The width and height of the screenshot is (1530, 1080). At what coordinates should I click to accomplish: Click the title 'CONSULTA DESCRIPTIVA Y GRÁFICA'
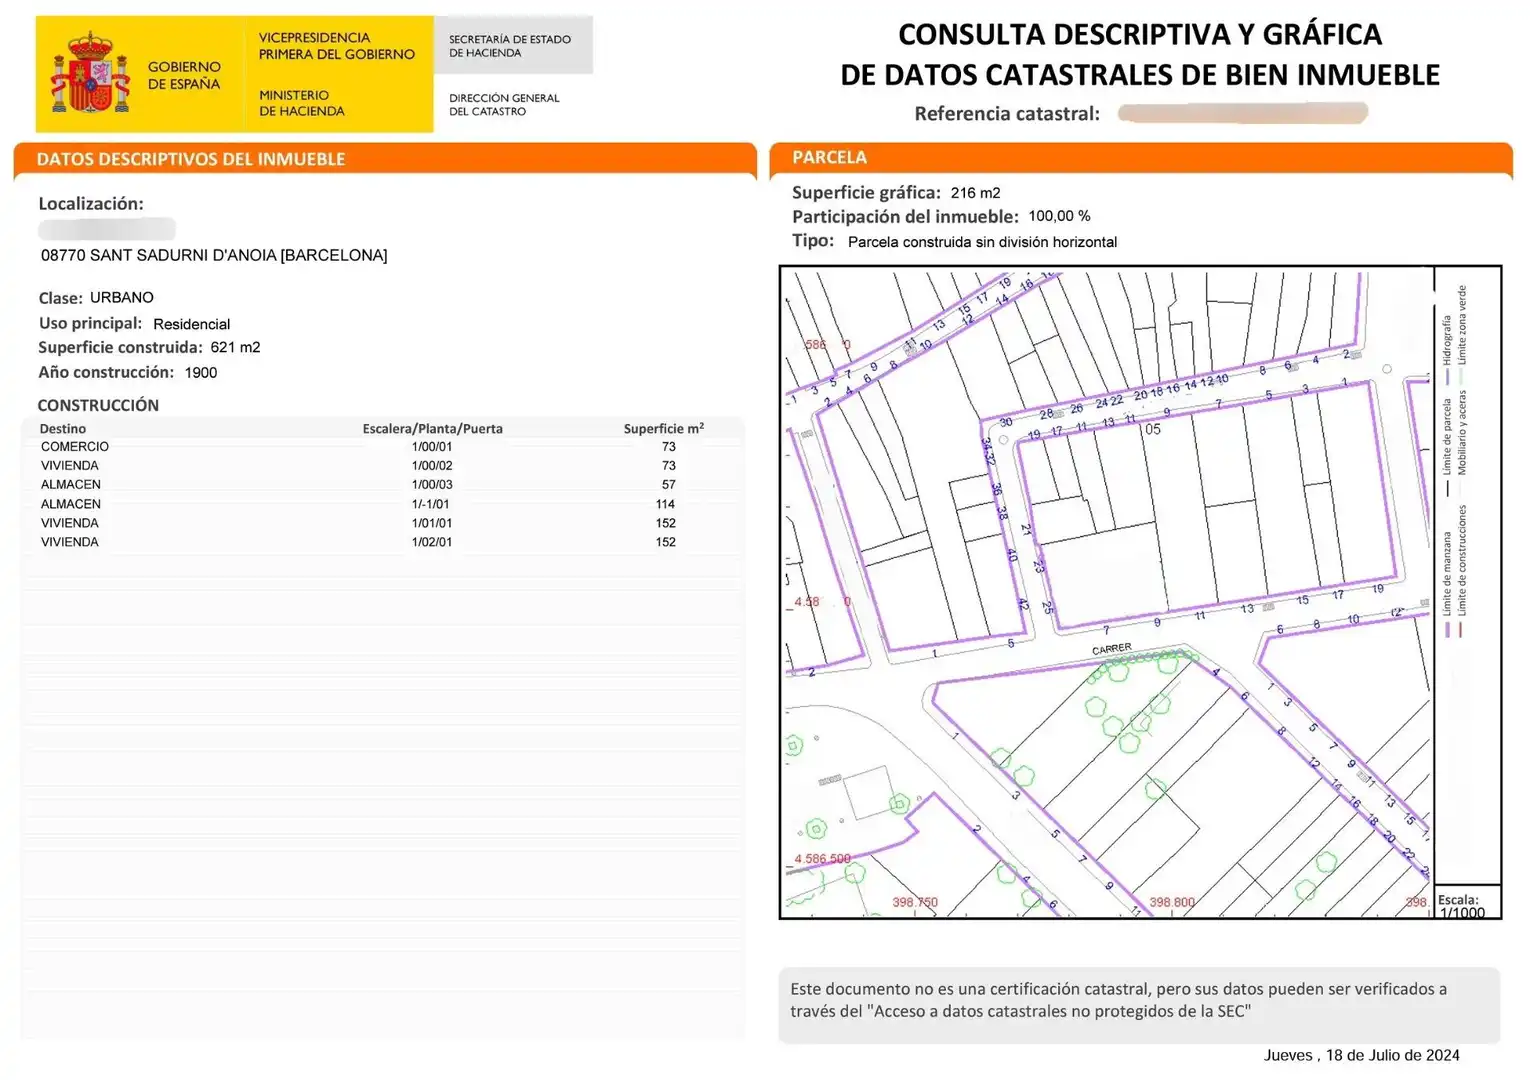coord(1140,34)
